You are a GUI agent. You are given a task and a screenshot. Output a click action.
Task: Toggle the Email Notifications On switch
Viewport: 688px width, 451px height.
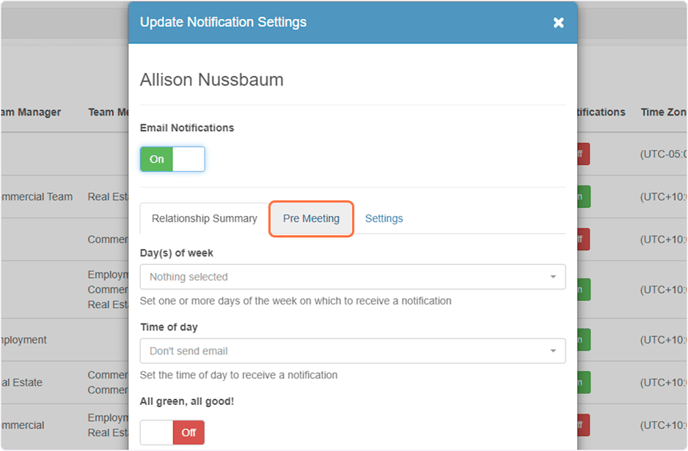[x=172, y=159]
